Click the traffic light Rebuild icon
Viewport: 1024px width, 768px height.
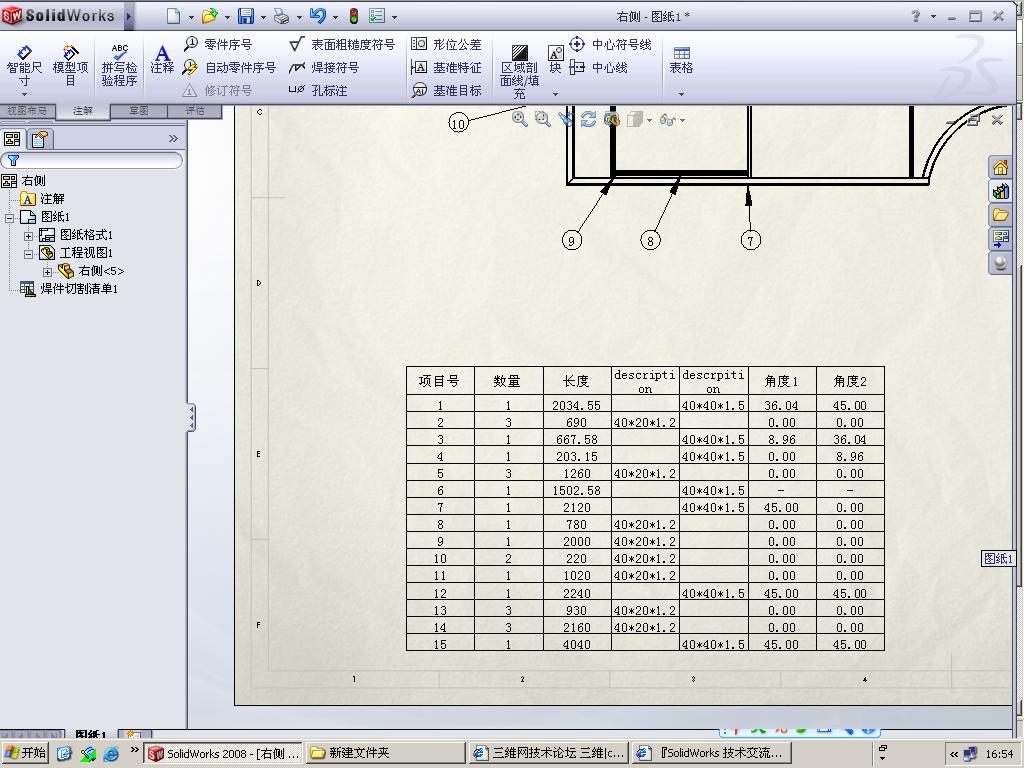point(353,16)
